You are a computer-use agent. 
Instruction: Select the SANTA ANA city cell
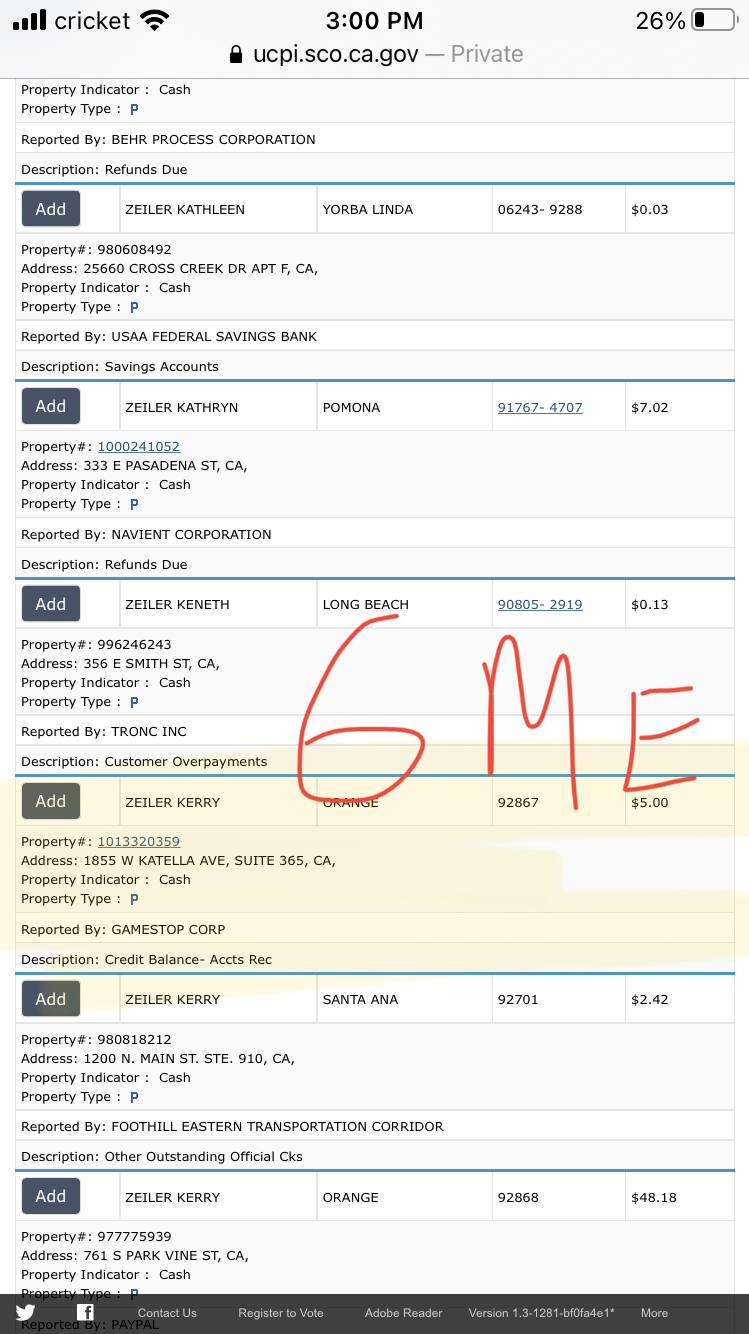405,999
